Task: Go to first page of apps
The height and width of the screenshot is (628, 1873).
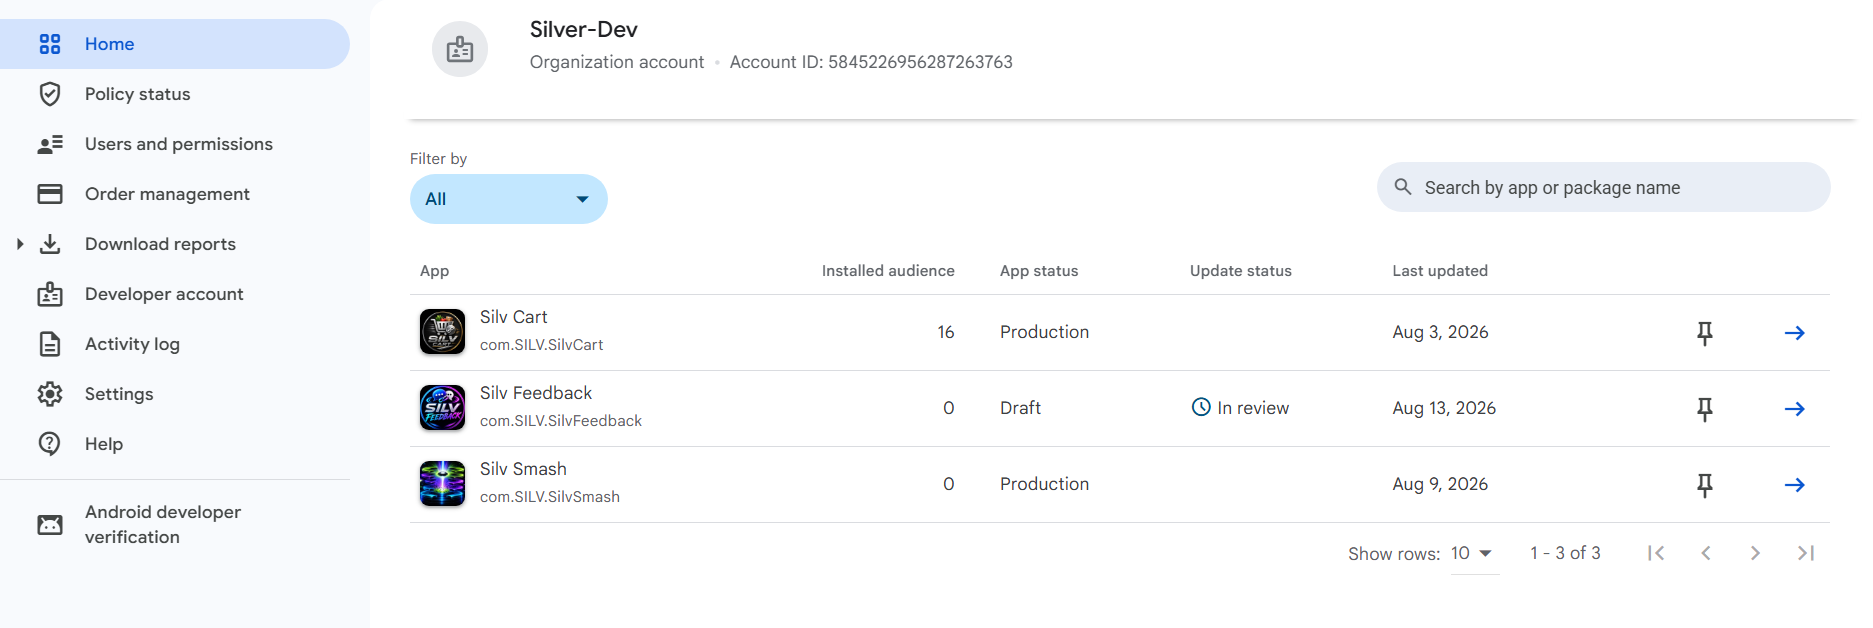Action: [x=1656, y=553]
